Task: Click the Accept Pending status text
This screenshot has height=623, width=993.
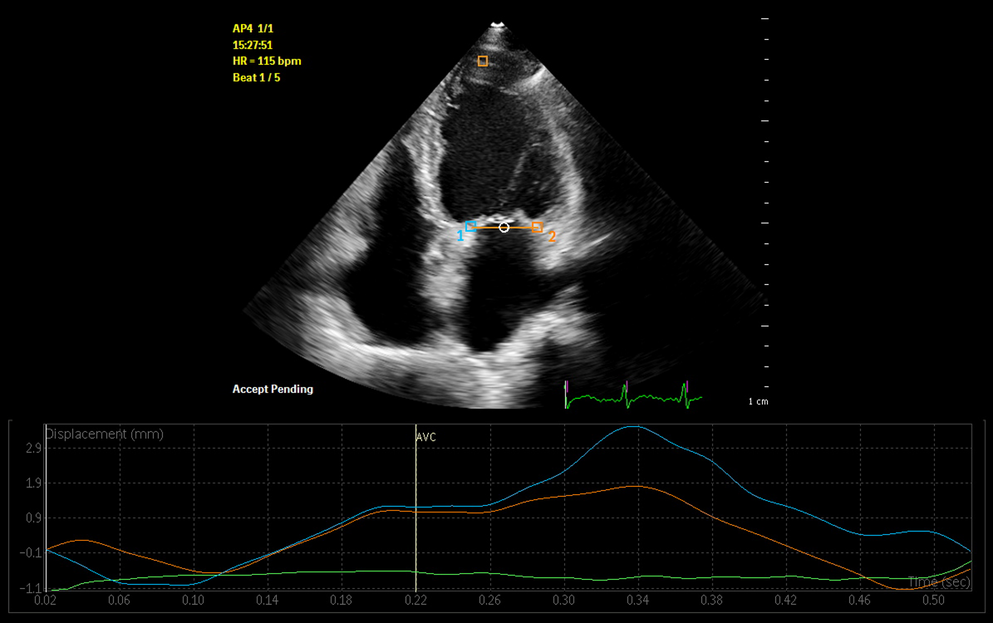Action: tap(272, 389)
